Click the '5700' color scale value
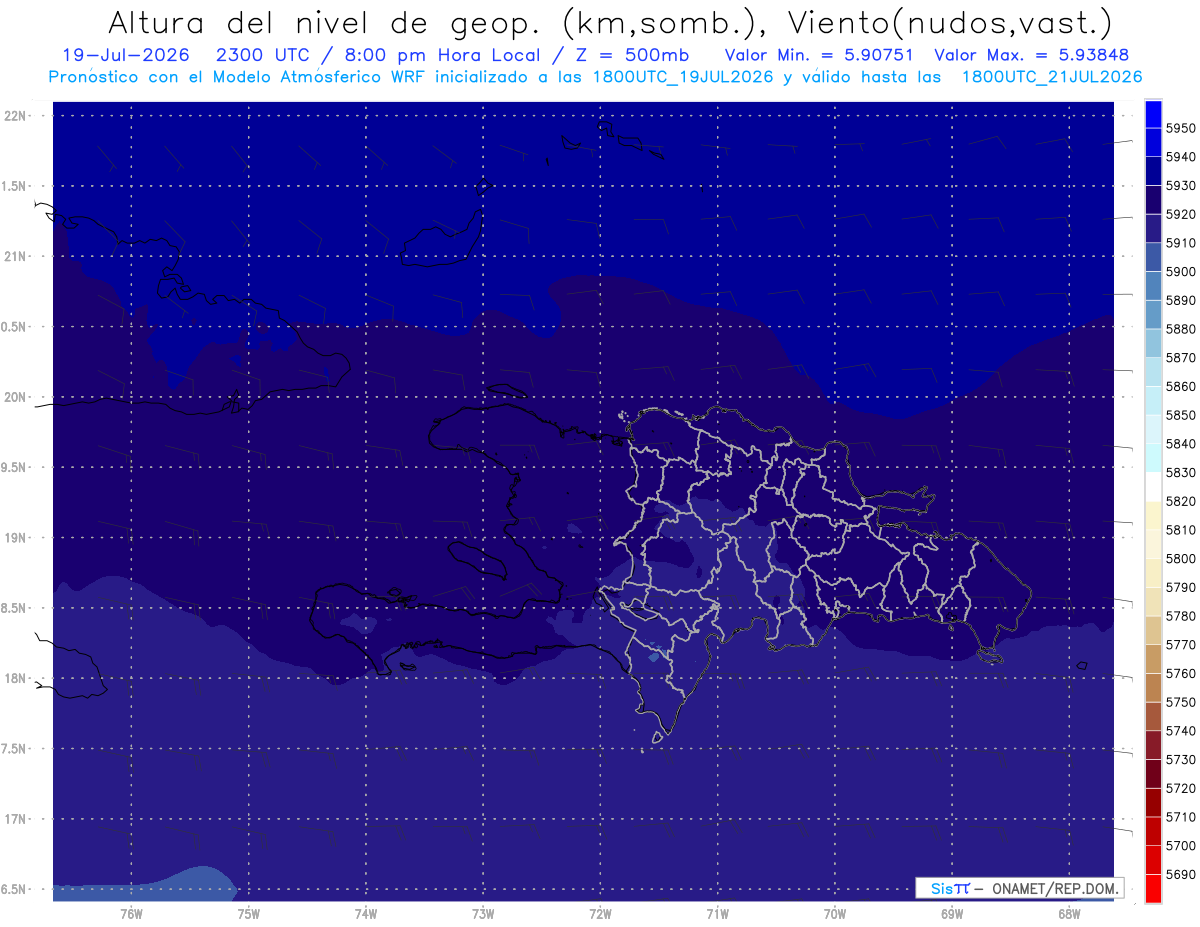The width and height of the screenshot is (1200, 927). point(1181,846)
